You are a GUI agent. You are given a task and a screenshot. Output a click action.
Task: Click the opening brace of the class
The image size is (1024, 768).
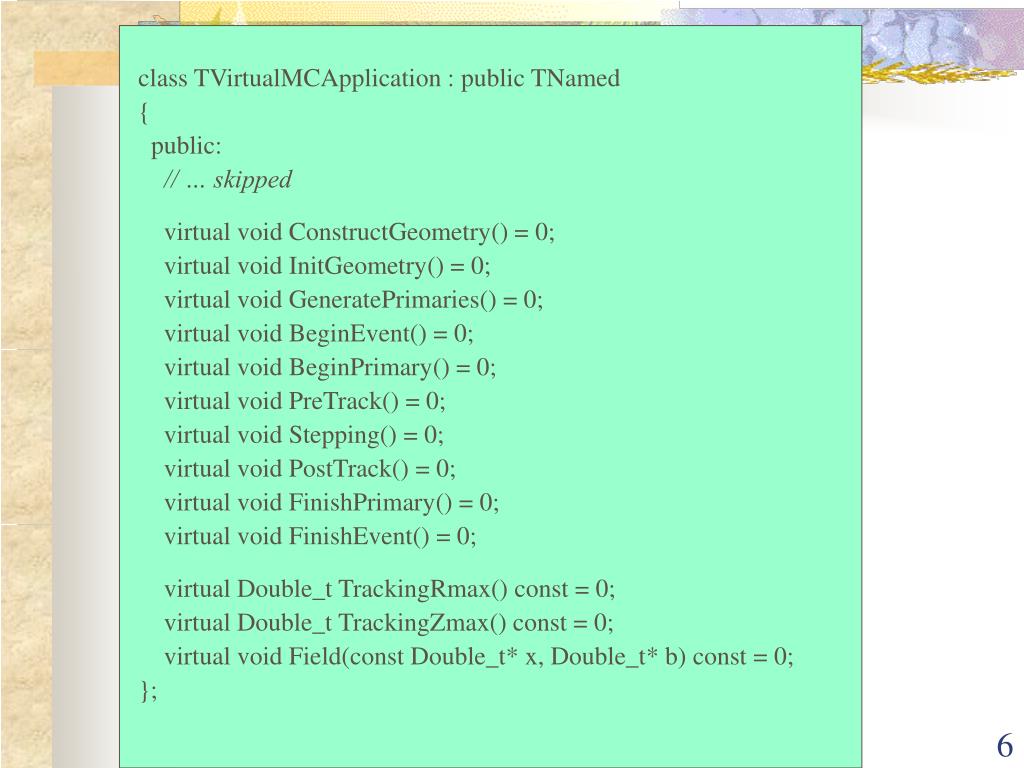[144, 113]
